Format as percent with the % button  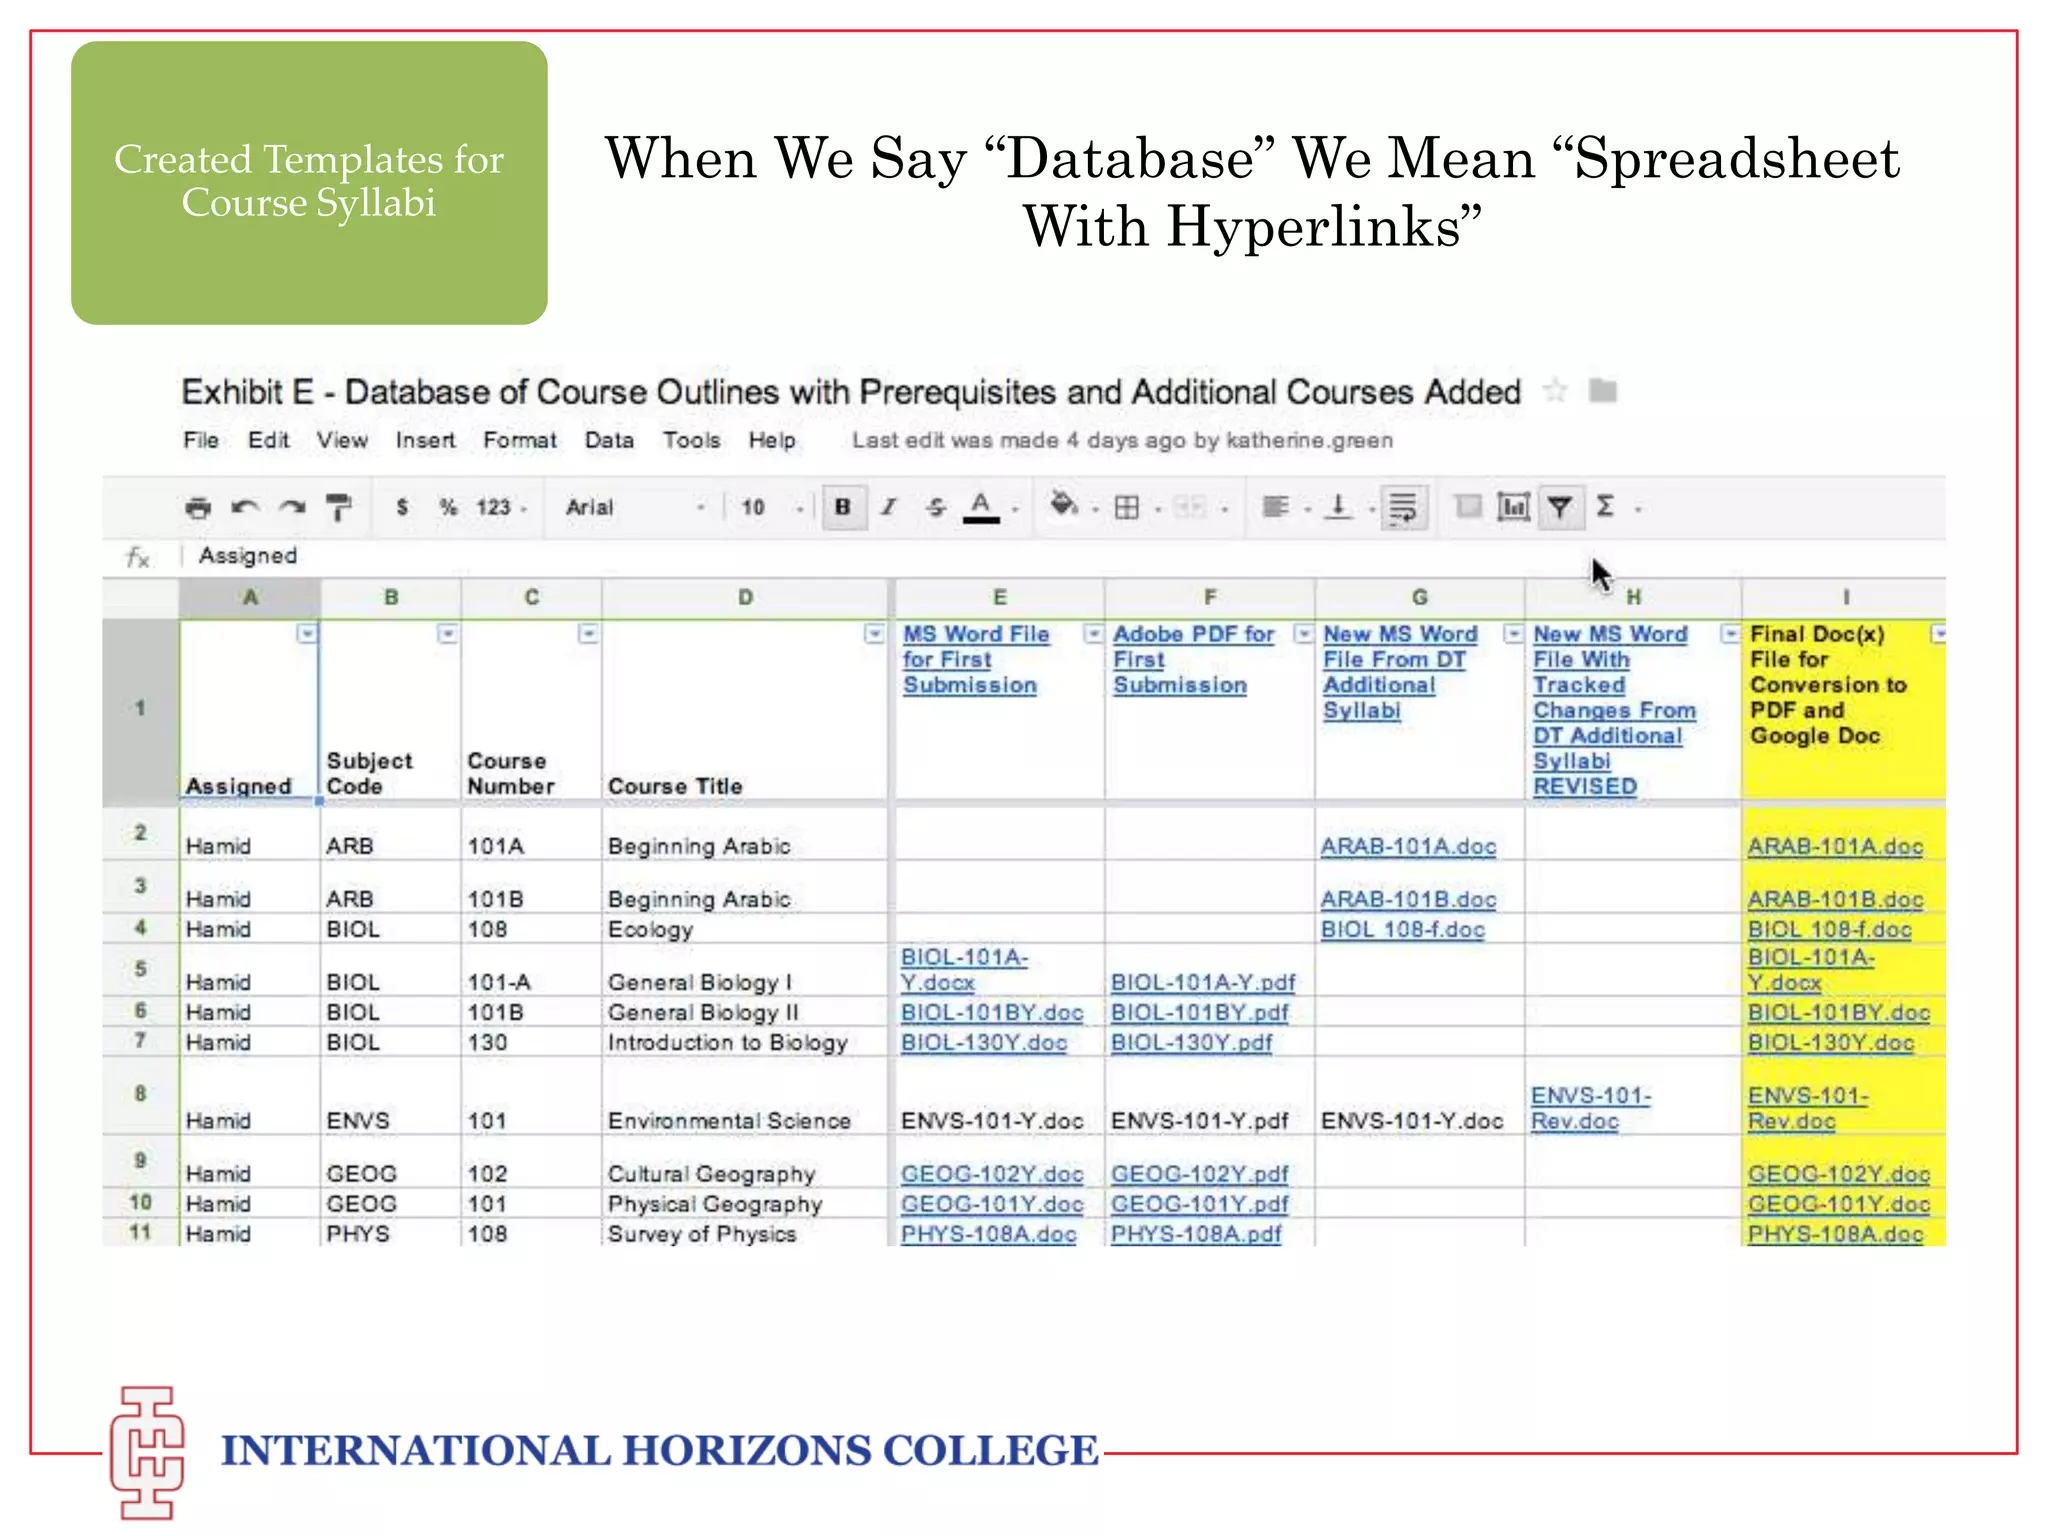pos(448,507)
